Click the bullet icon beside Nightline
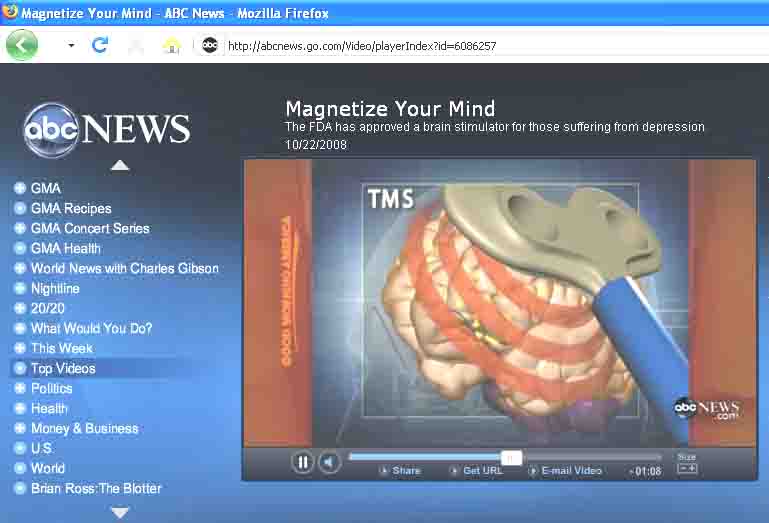The height and width of the screenshot is (523, 769). [x=20, y=288]
